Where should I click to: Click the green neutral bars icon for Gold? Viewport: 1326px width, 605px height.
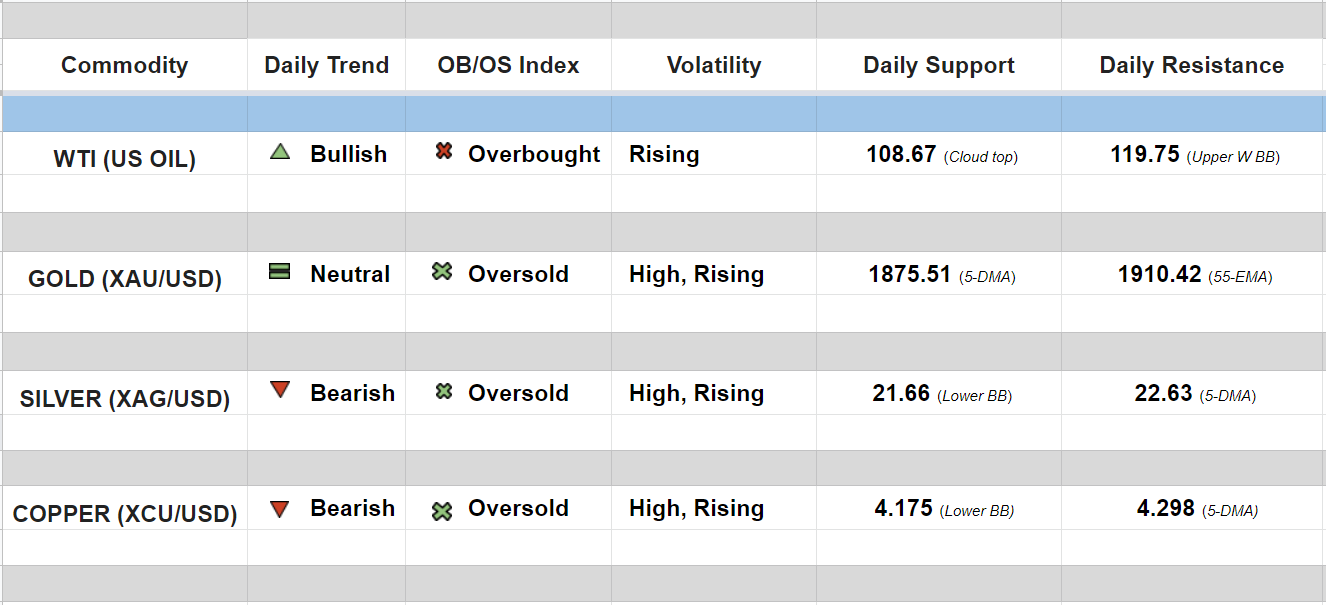(280, 271)
